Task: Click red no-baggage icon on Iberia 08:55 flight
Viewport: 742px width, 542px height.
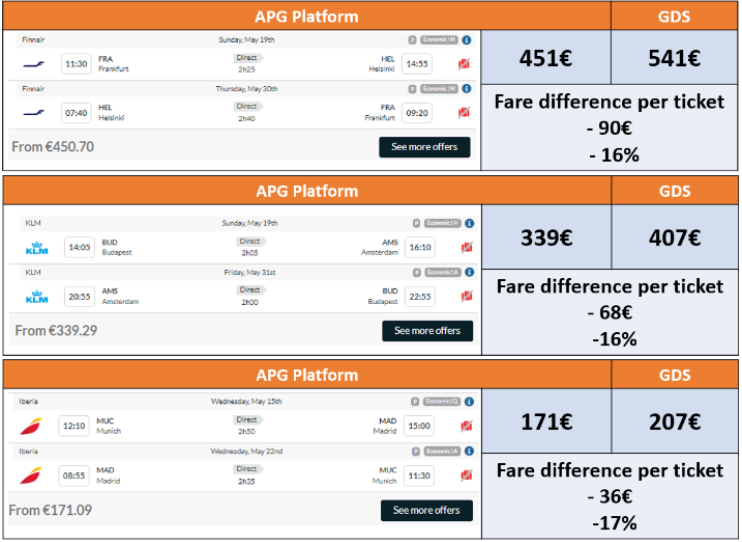Action: (x=466, y=475)
